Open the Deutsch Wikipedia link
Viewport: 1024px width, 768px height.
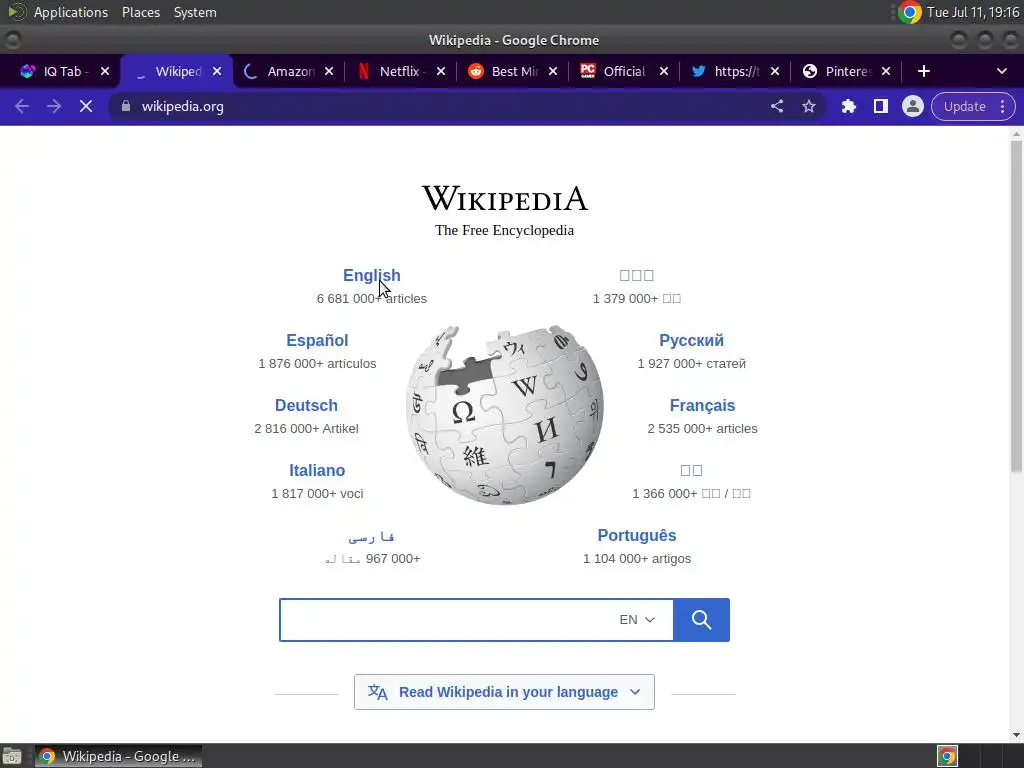click(306, 406)
